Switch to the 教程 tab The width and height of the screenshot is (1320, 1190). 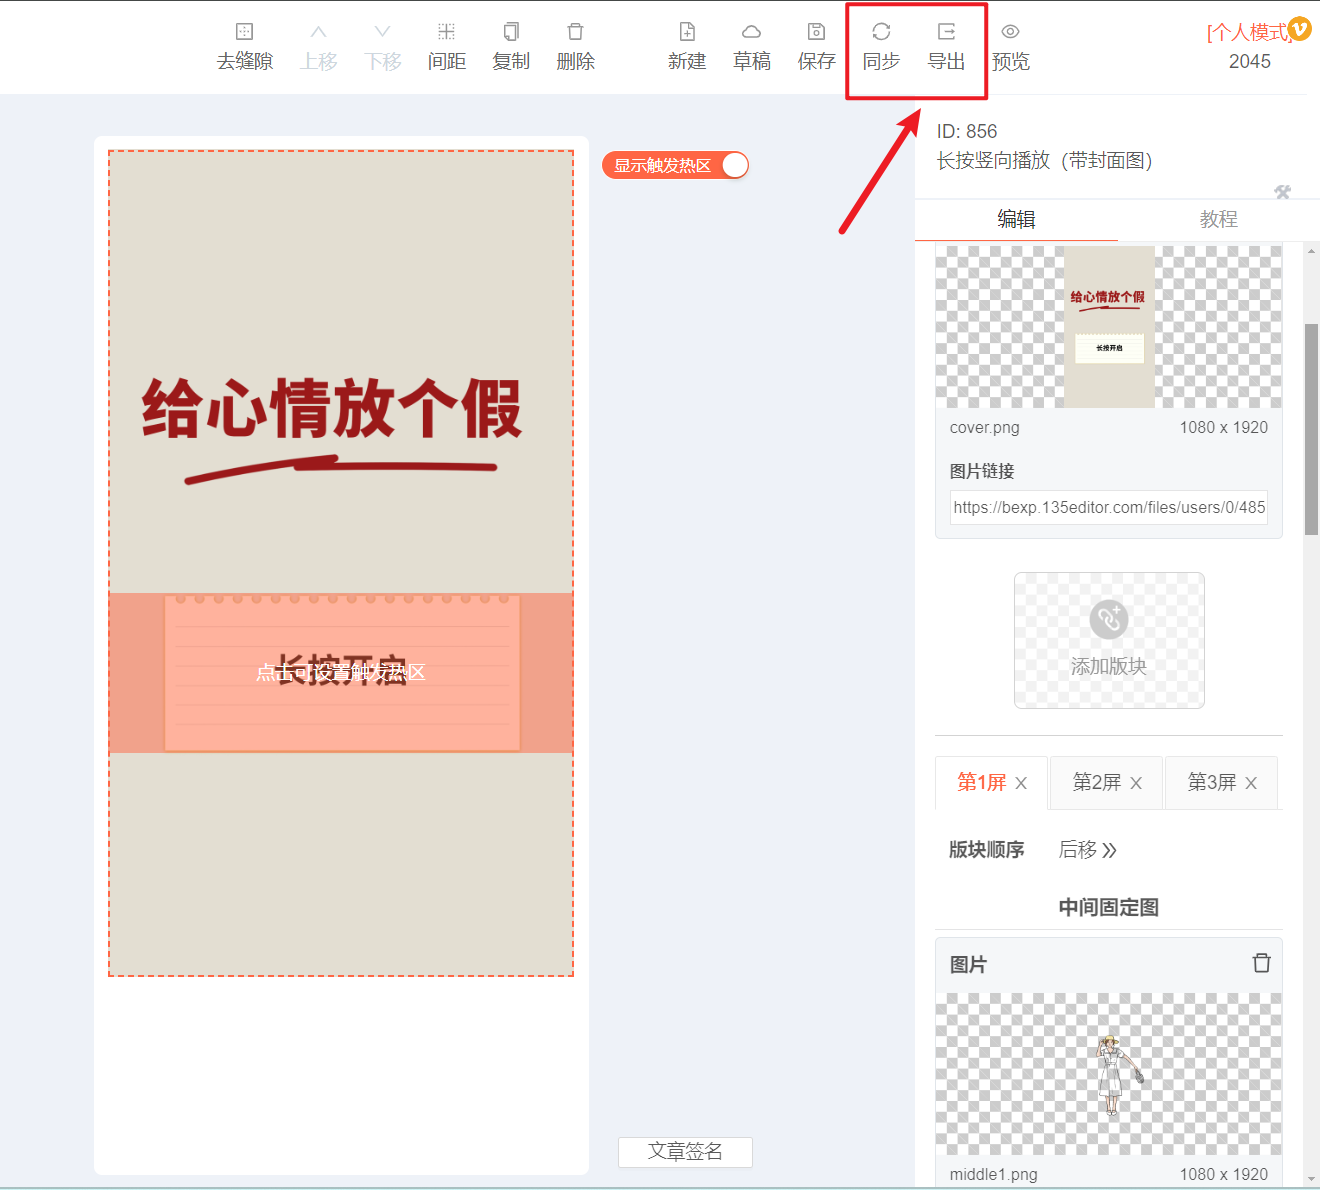(1219, 219)
